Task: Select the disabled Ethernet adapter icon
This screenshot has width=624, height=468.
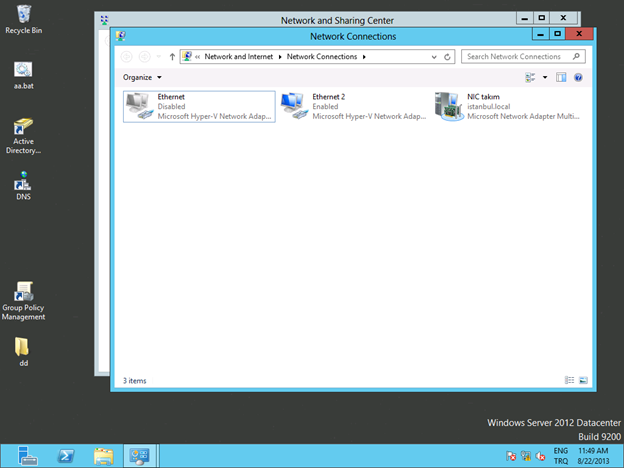Action: click(139, 106)
